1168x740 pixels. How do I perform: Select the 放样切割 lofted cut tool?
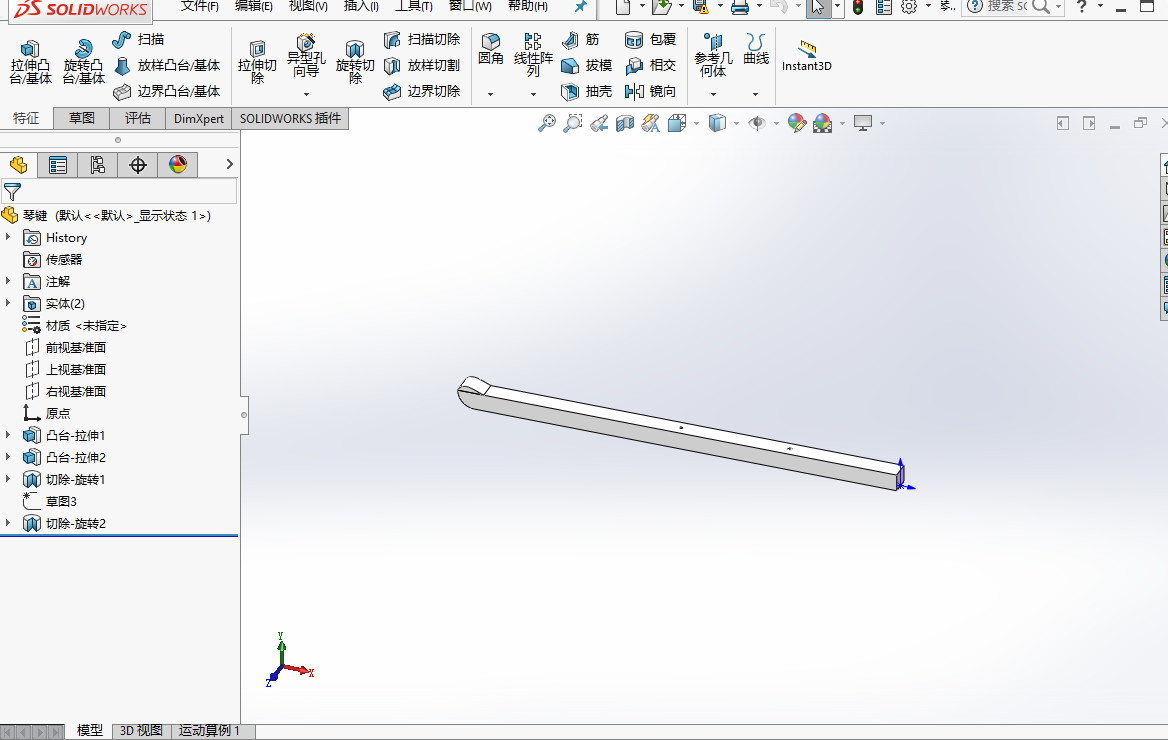coord(422,66)
